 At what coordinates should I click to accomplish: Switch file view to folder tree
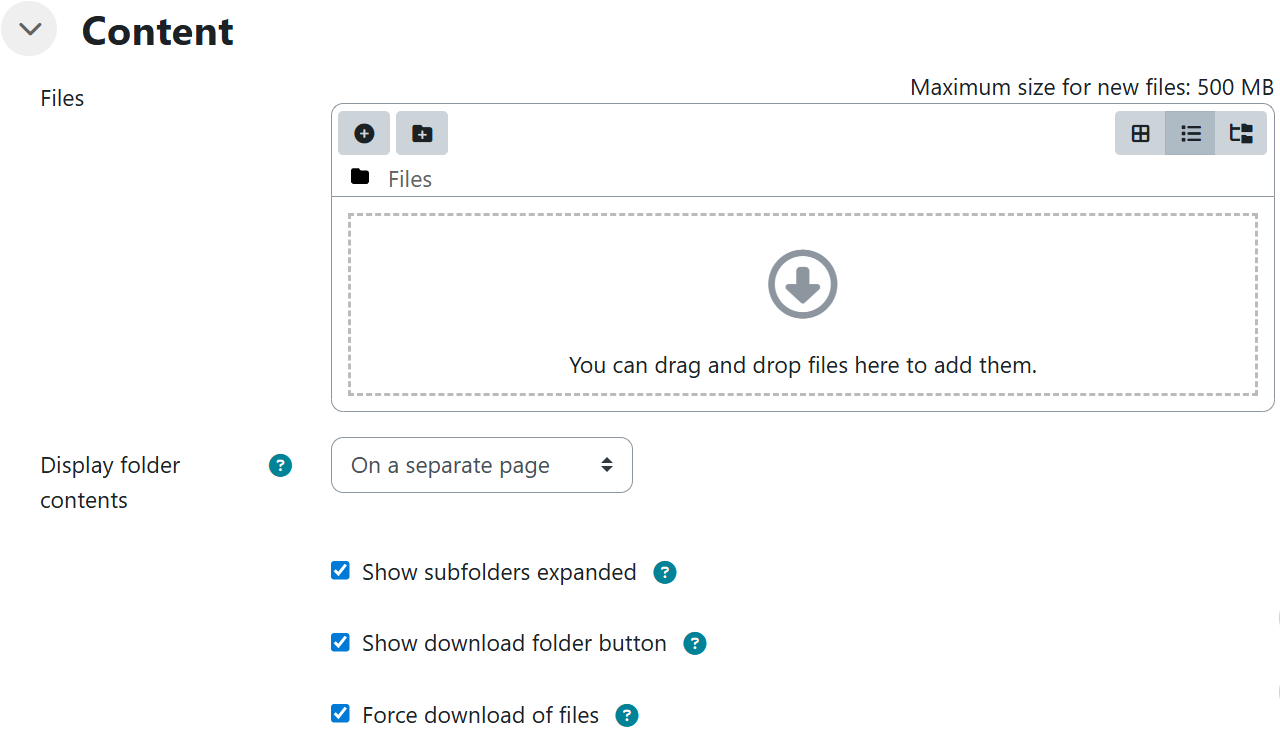(x=1241, y=133)
